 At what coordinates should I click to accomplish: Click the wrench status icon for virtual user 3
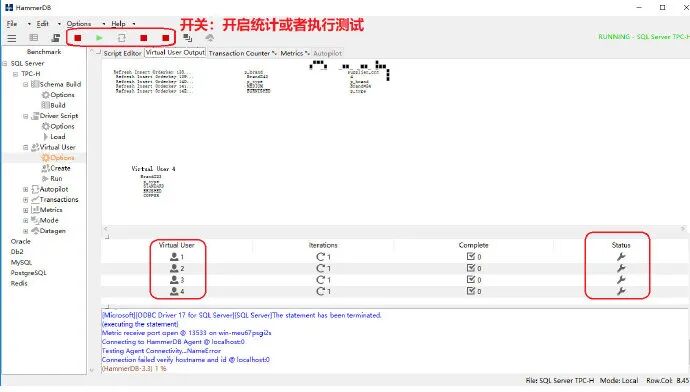click(x=621, y=279)
